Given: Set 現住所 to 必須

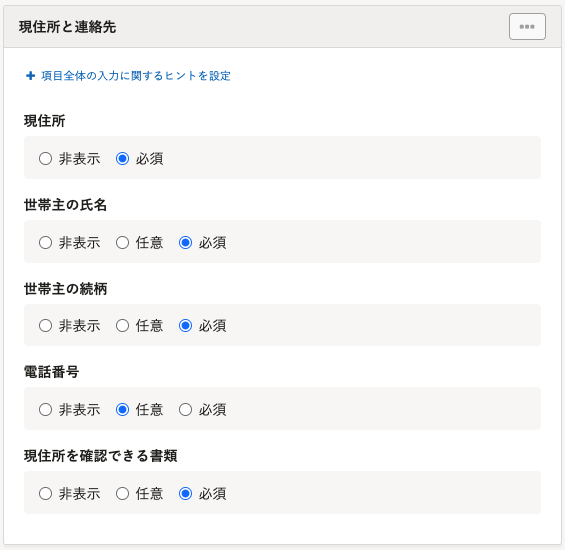Looking at the screenshot, I should 123,159.
